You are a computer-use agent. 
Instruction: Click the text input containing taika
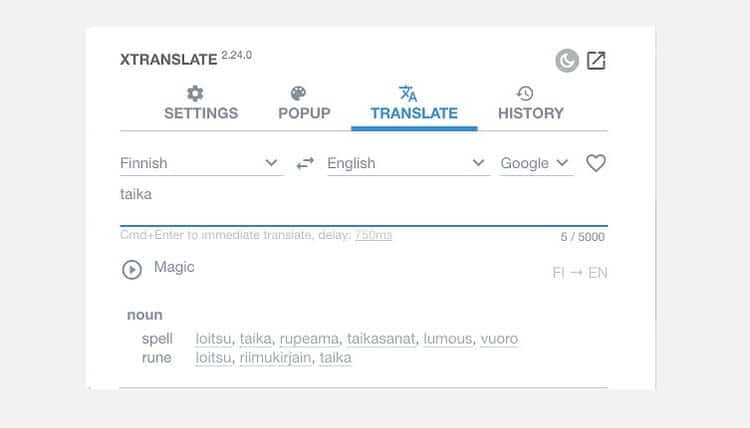pos(363,195)
